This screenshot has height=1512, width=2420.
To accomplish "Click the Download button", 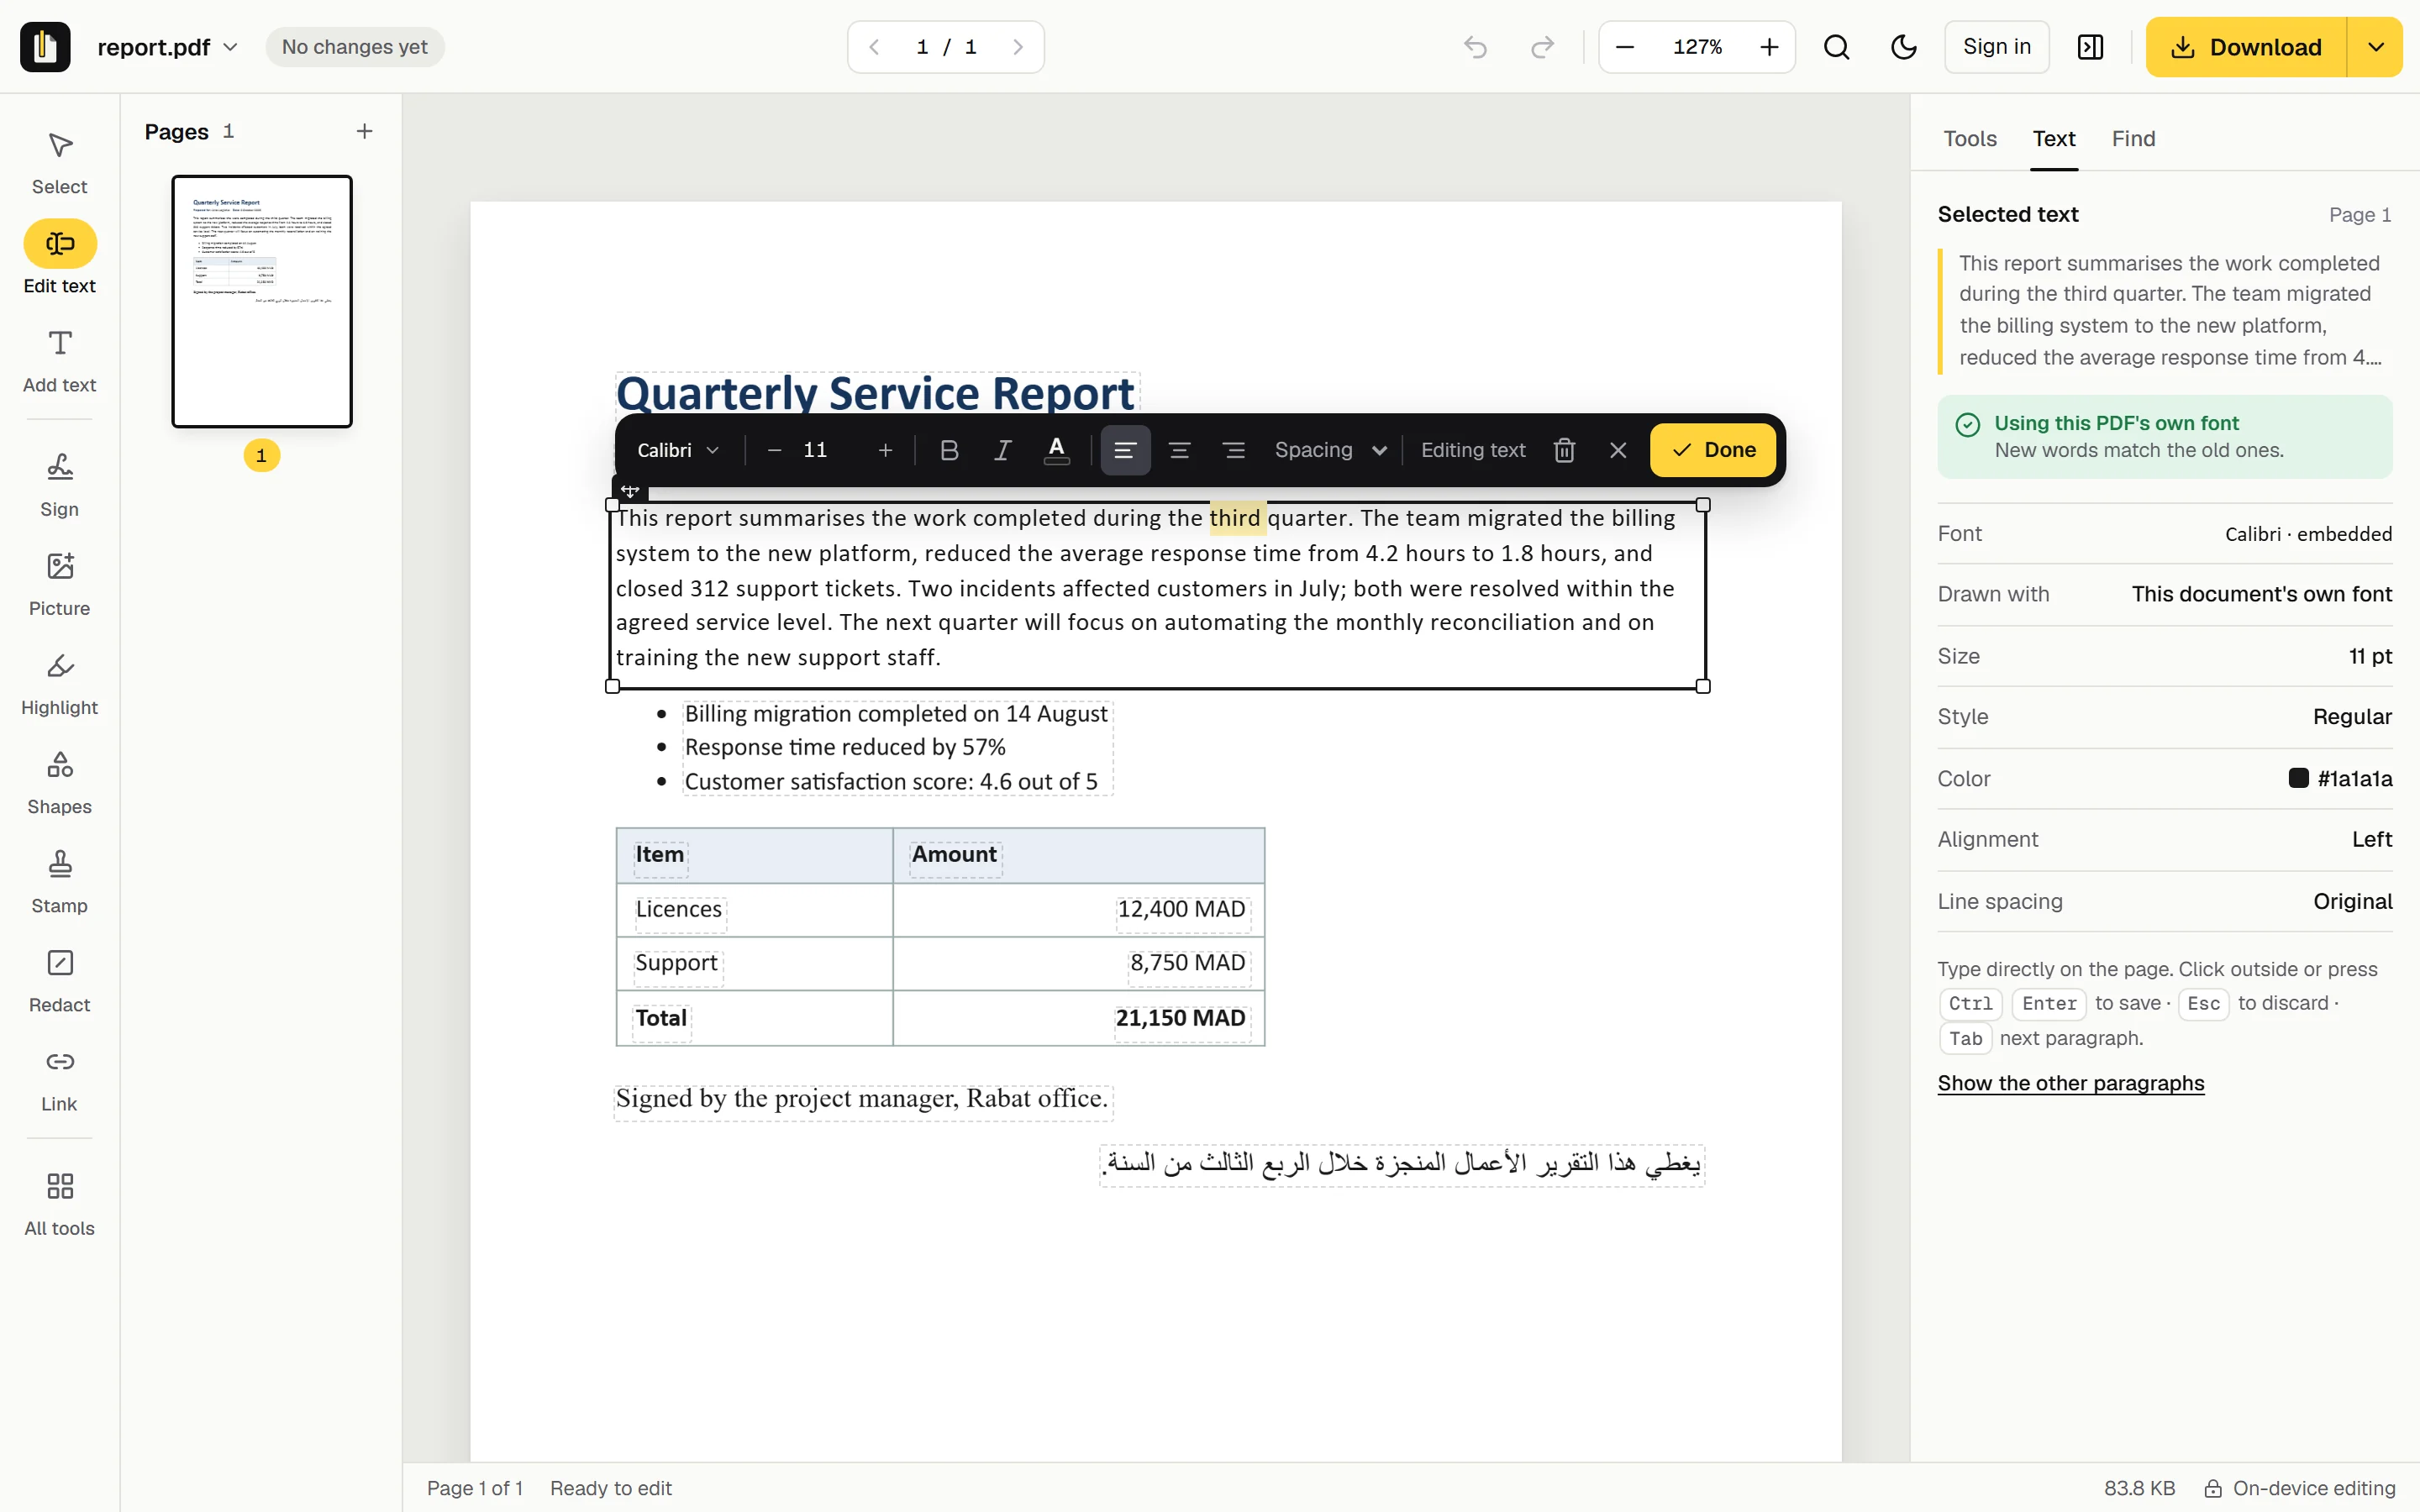I will [x=2246, y=47].
